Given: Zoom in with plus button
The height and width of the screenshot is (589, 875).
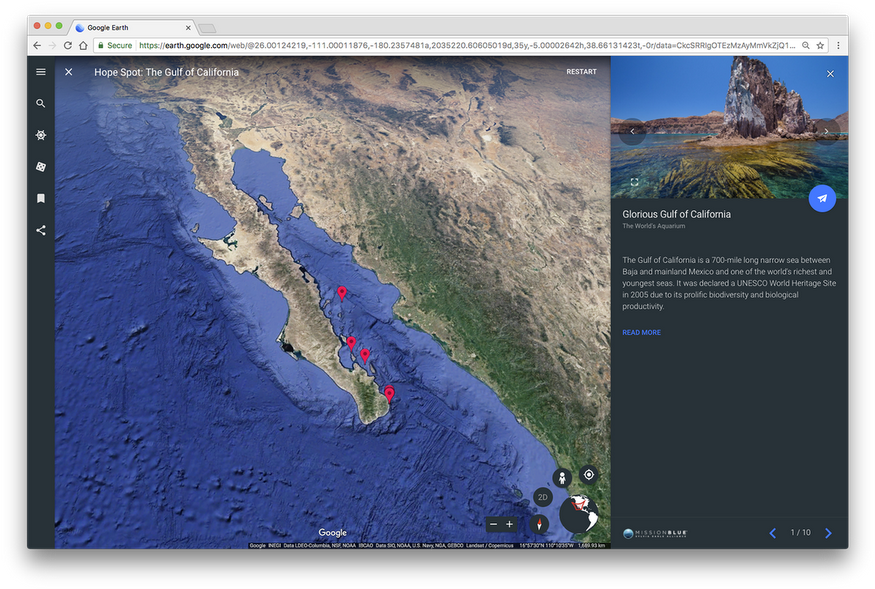Looking at the screenshot, I should tap(509, 524).
